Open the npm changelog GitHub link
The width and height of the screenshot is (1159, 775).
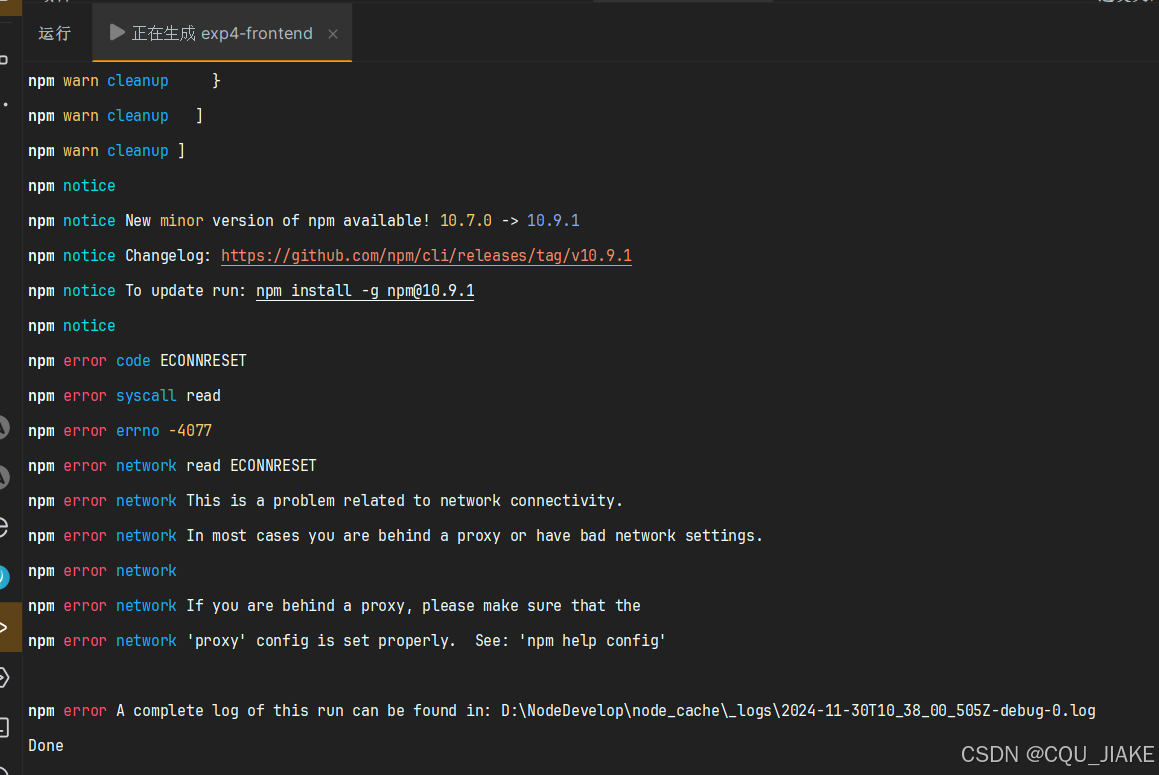(426, 255)
